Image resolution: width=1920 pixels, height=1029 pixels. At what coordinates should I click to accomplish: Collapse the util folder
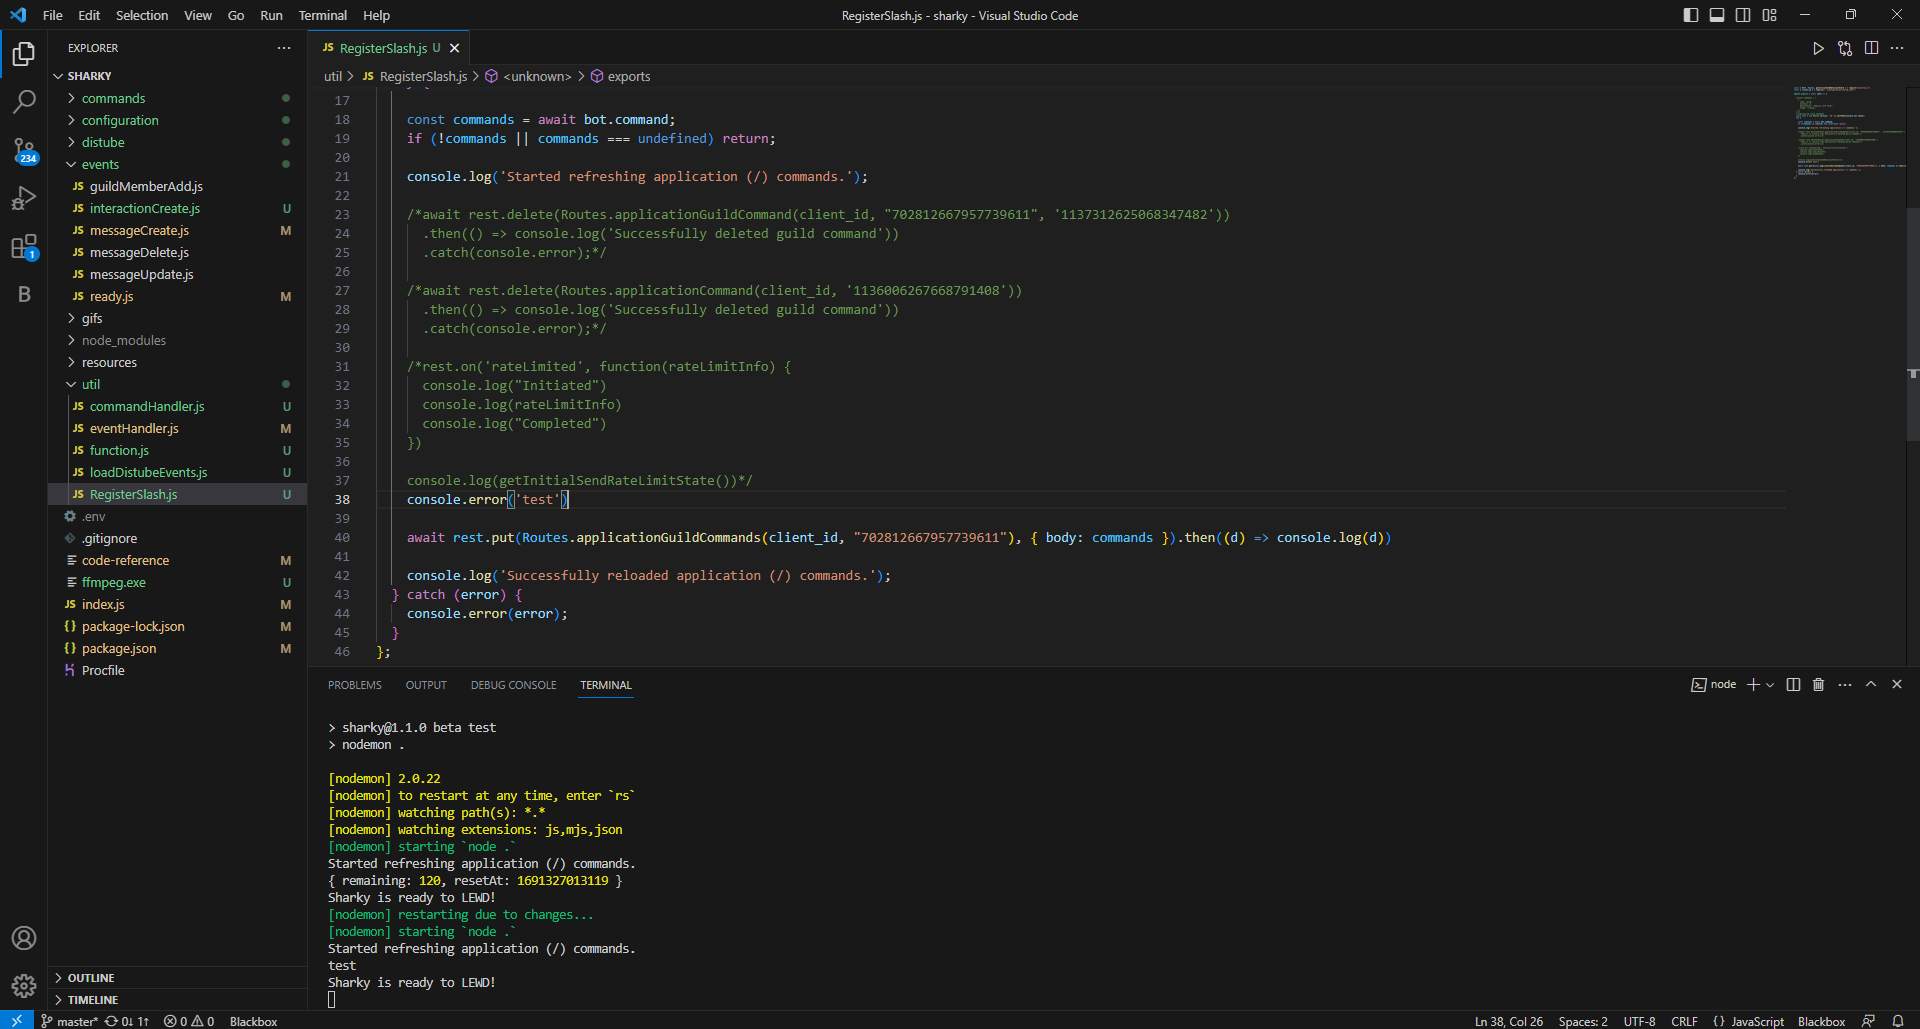(x=177, y=384)
